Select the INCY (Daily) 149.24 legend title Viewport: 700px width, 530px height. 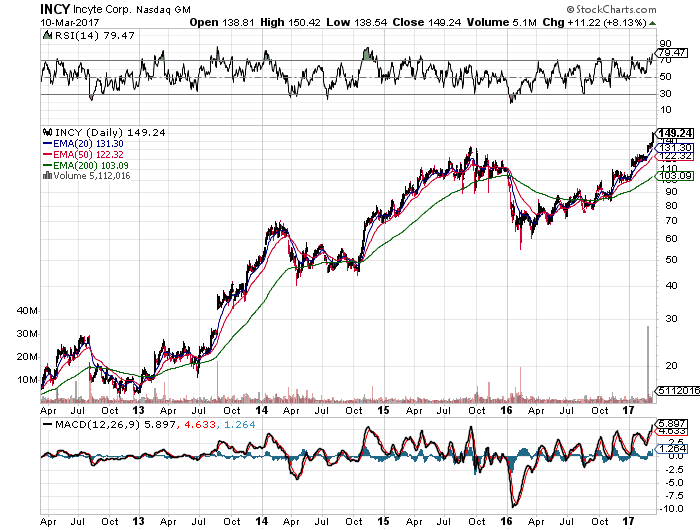(110, 133)
